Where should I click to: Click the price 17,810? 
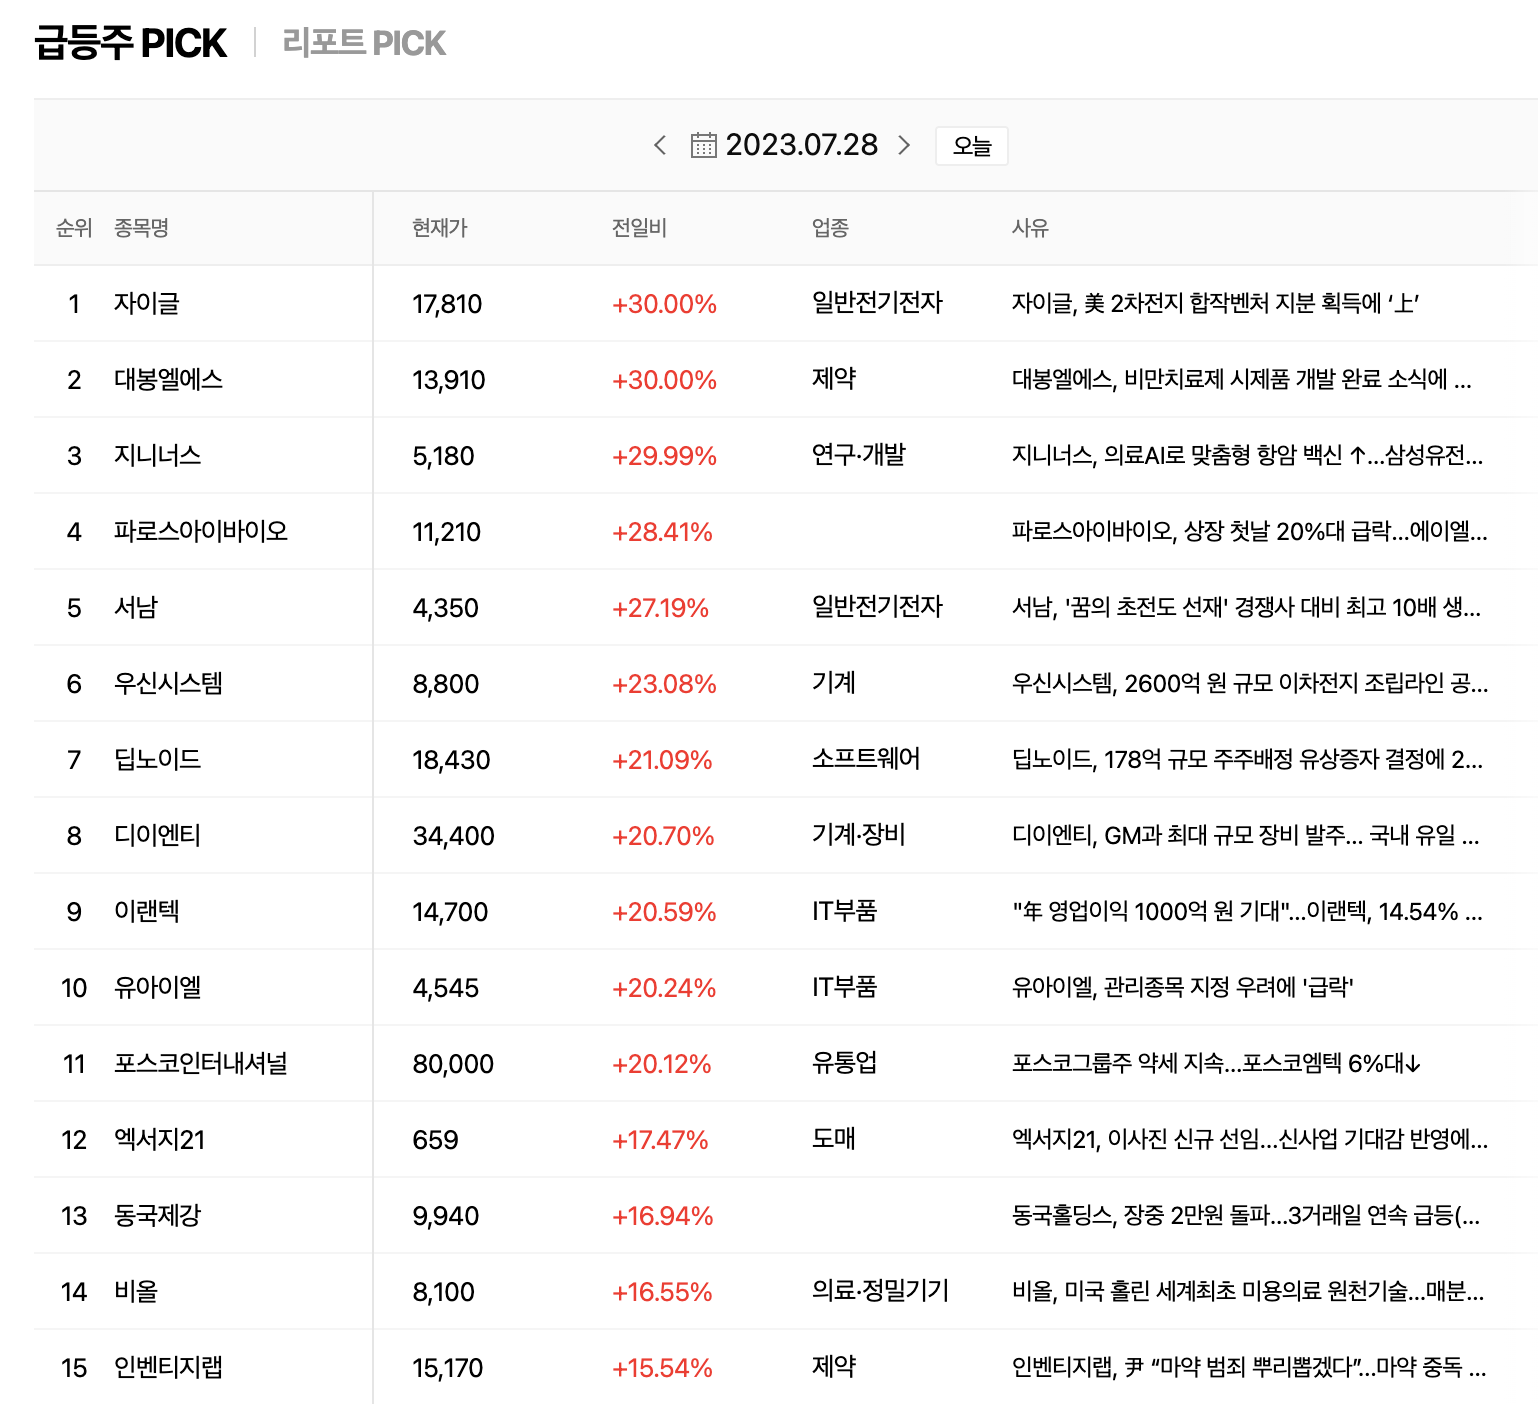pos(447,304)
